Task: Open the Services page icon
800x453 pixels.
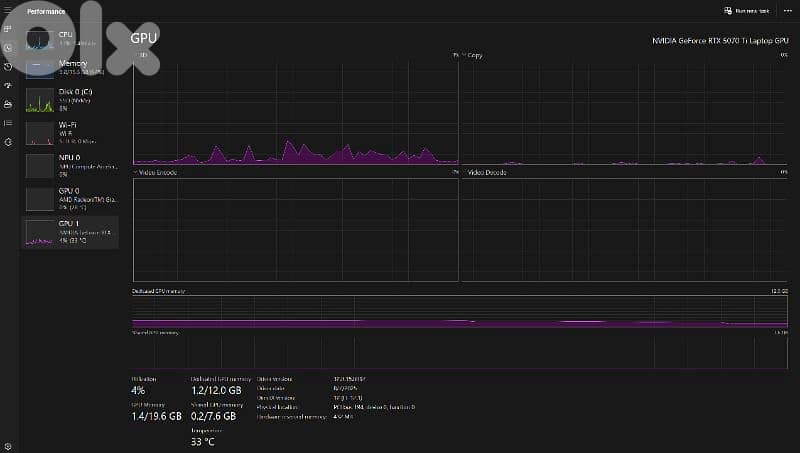Action: coord(9,142)
